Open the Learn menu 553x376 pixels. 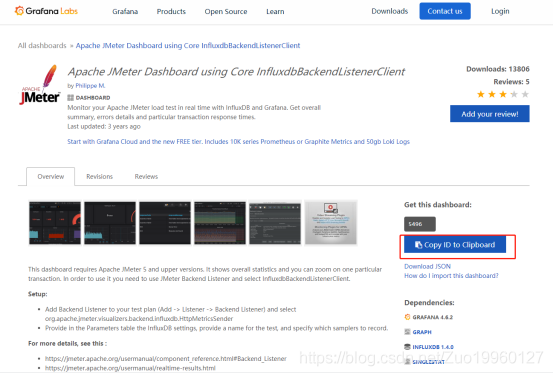point(275,12)
